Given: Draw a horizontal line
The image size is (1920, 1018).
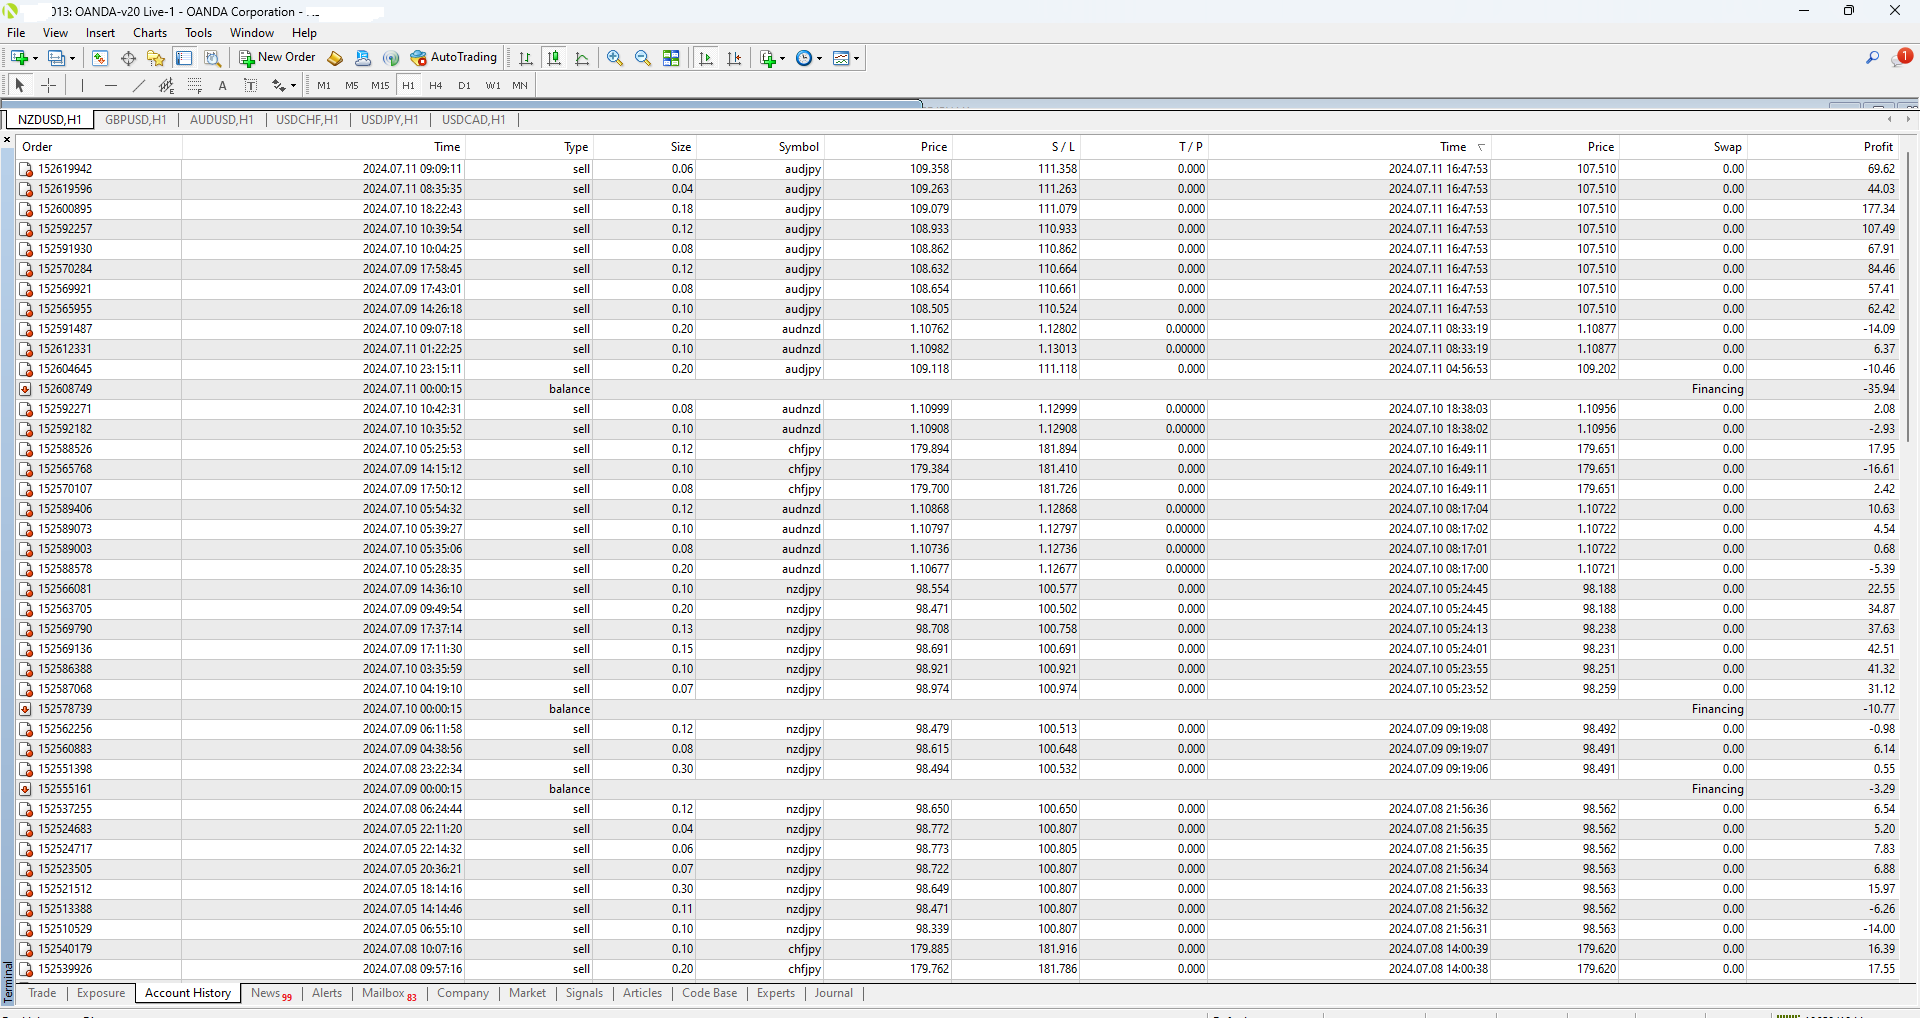Looking at the screenshot, I should 111,85.
